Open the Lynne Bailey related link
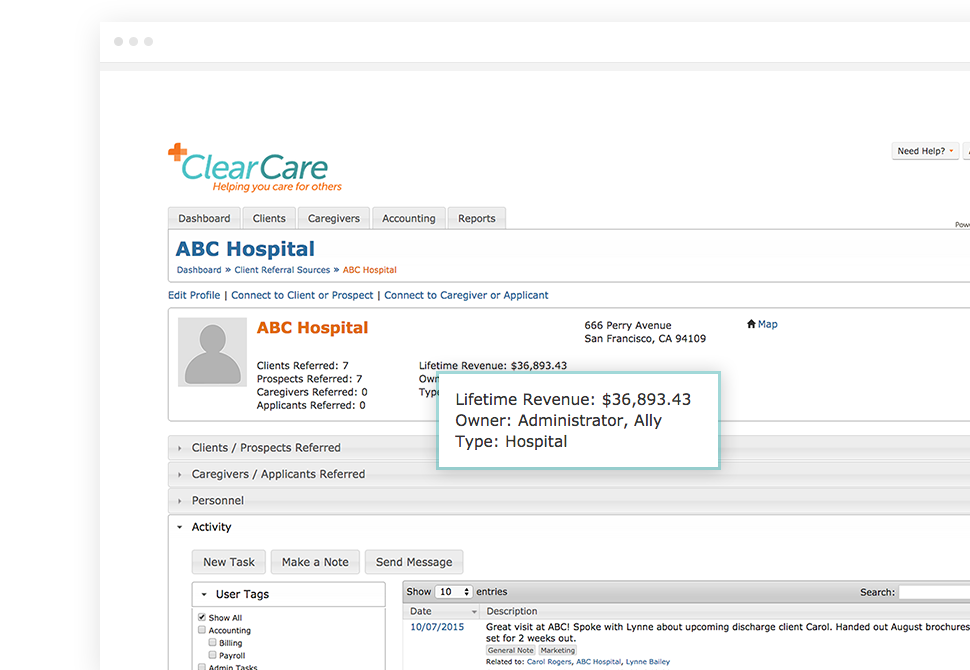970x670 pixels. (x=648, y=661)
